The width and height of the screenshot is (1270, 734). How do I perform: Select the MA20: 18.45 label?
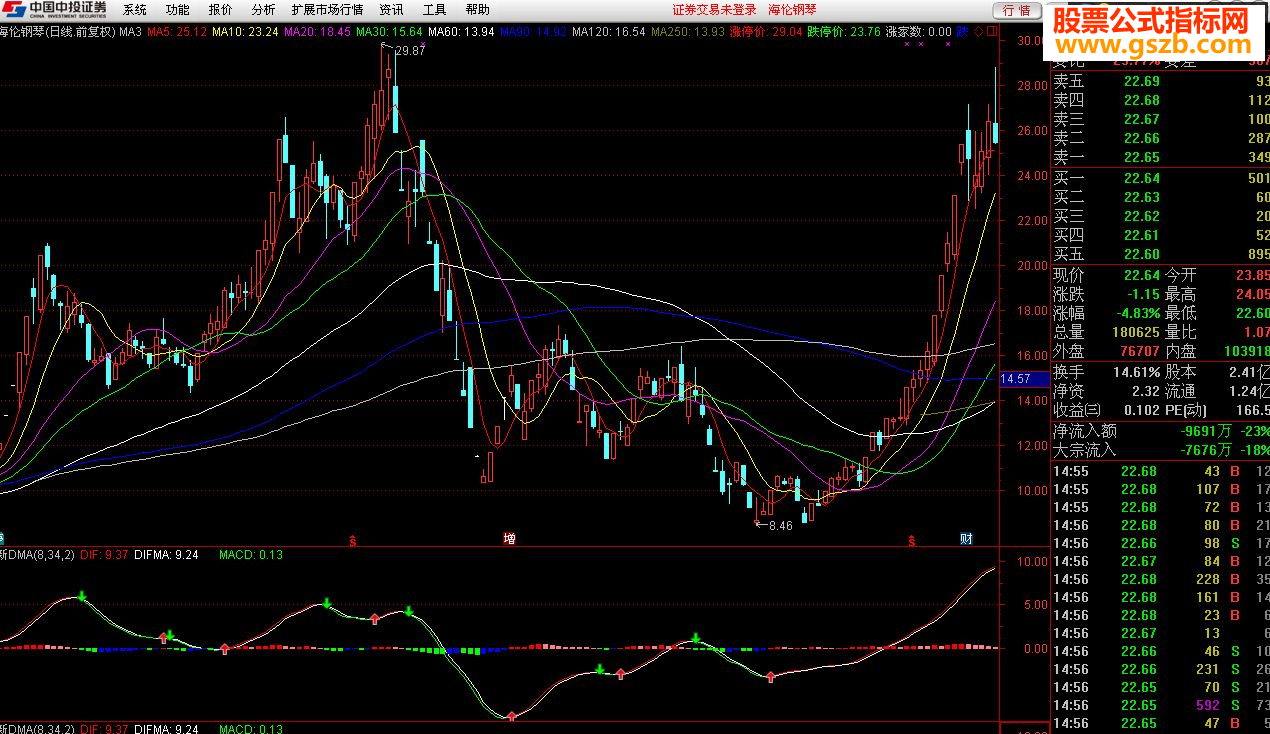point(318,32)
